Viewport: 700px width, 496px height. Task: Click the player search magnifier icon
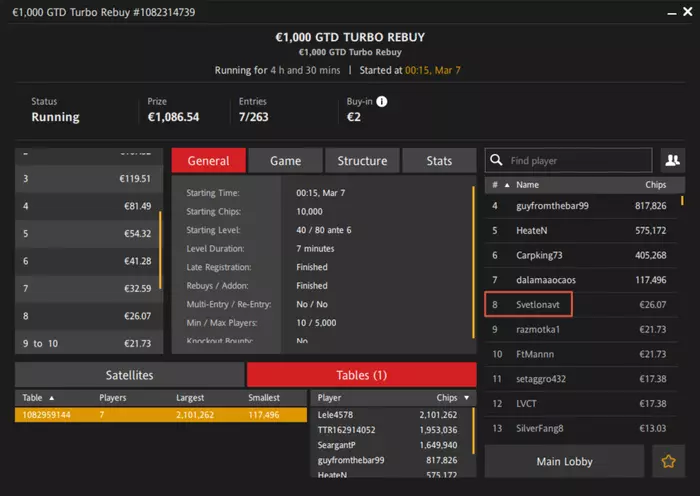496,160
